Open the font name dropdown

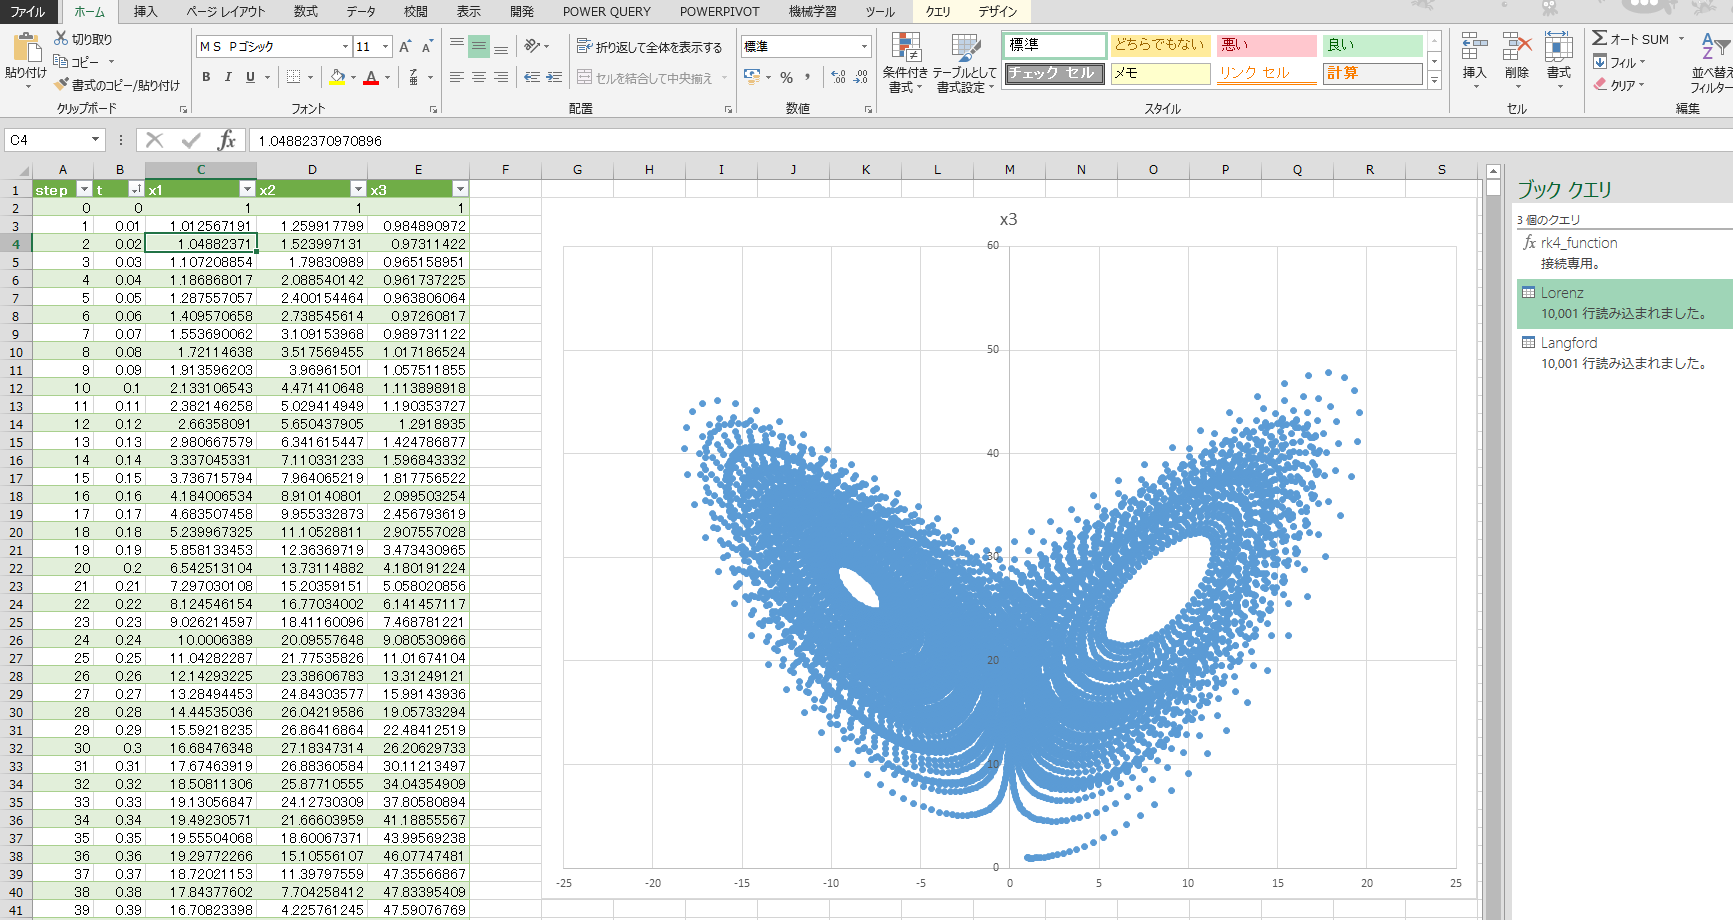(345, 47)
